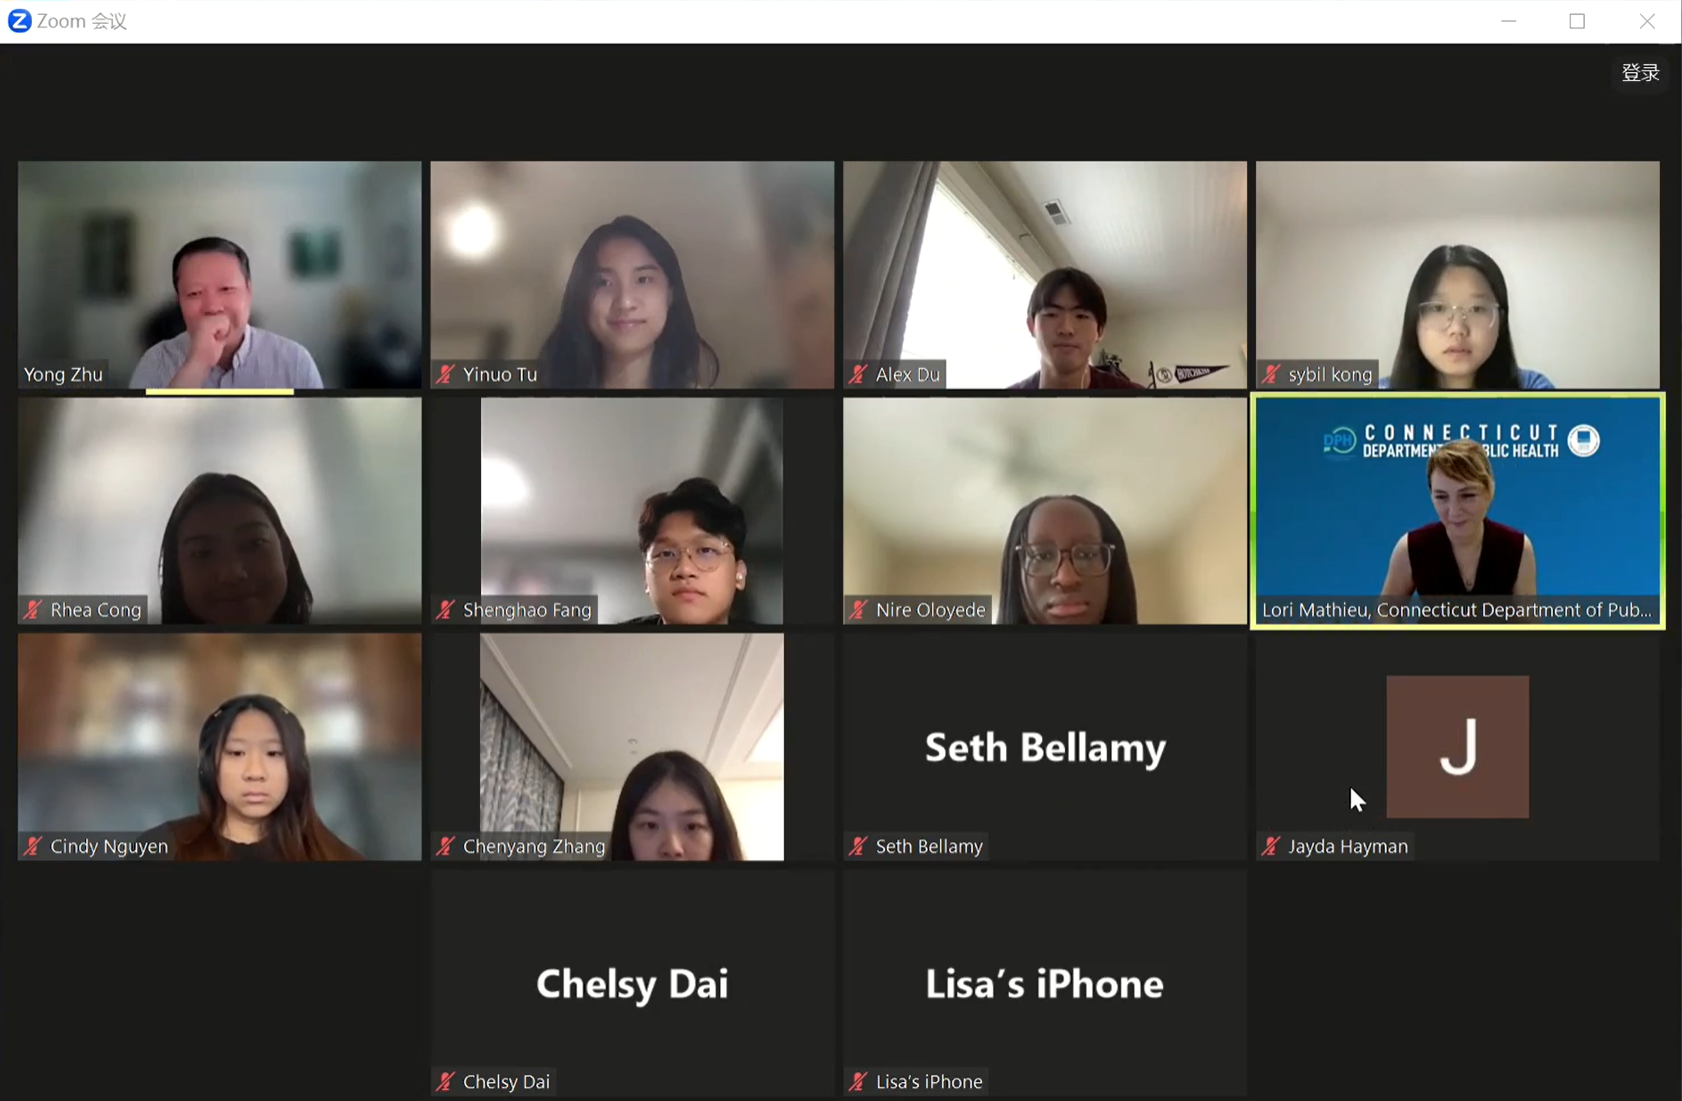Click Lisa's iPhone muted microphone icon
This screenshot has height=1101, width=1682.
point(858,1081)
